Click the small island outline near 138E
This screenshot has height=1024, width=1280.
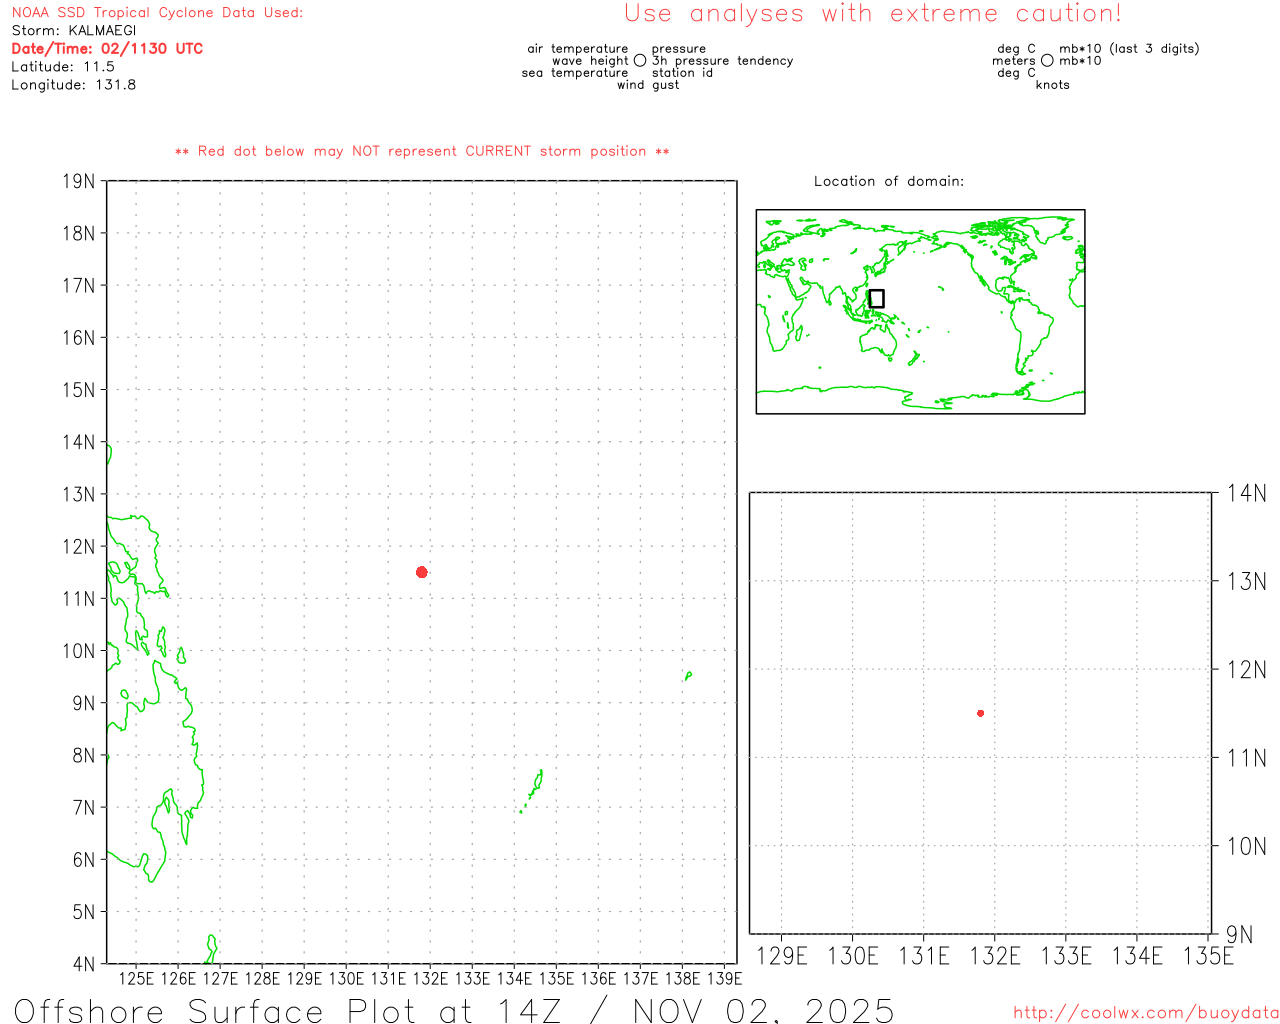[688, 677]
